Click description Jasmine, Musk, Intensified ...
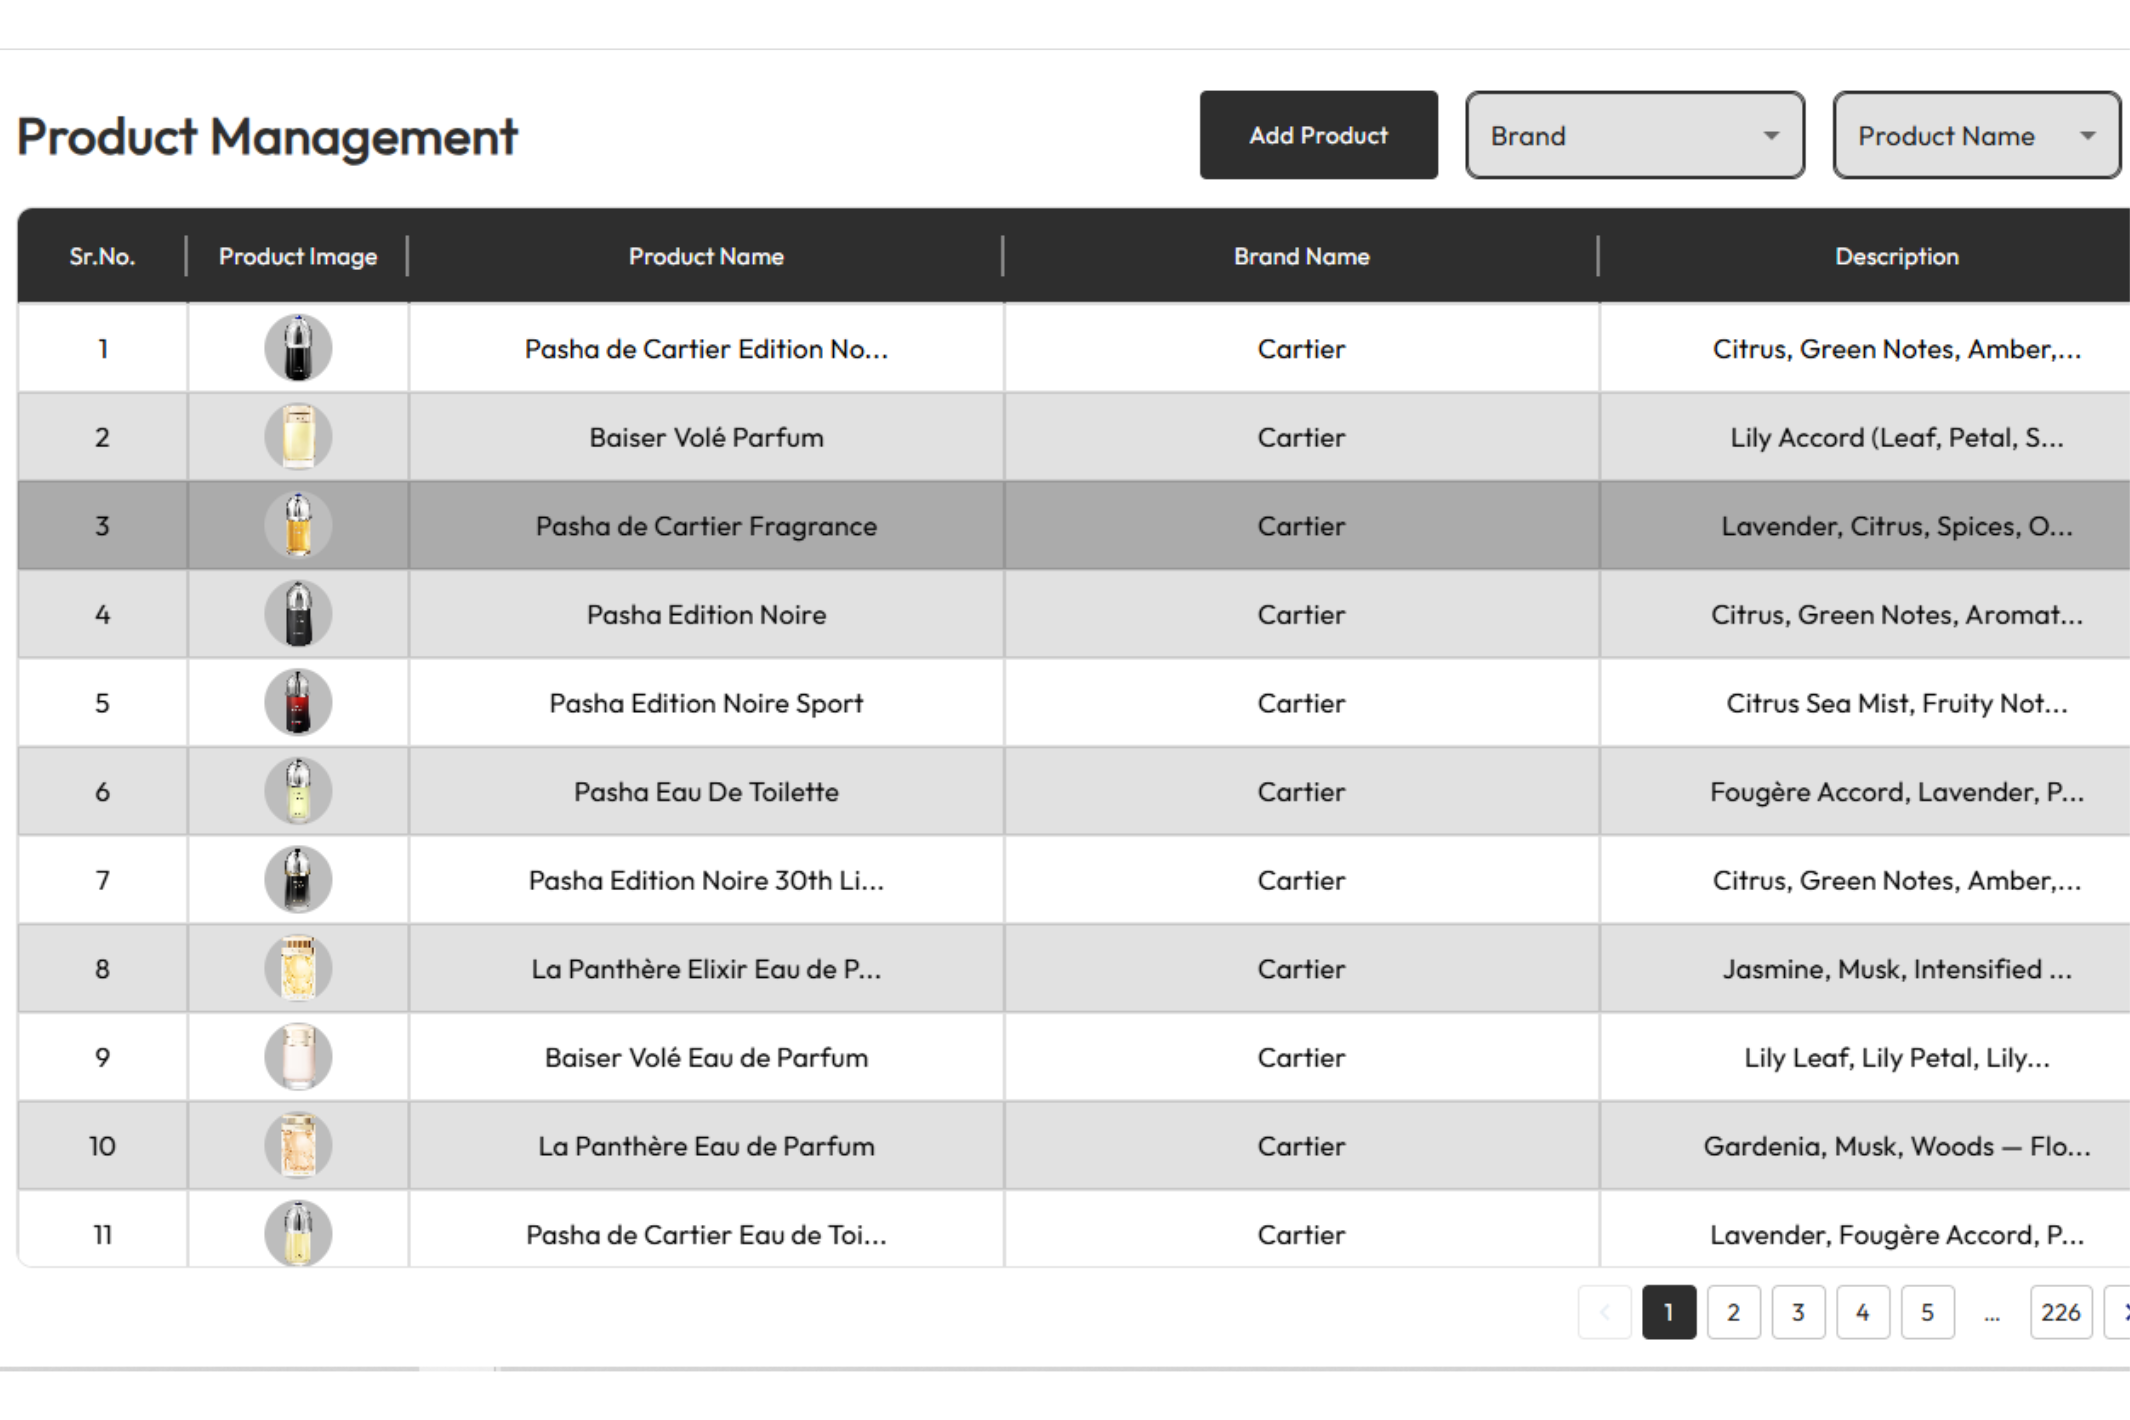The width and height of the screenshot is (2130, 1420). pyautogui.click(x=1896, y=969)
